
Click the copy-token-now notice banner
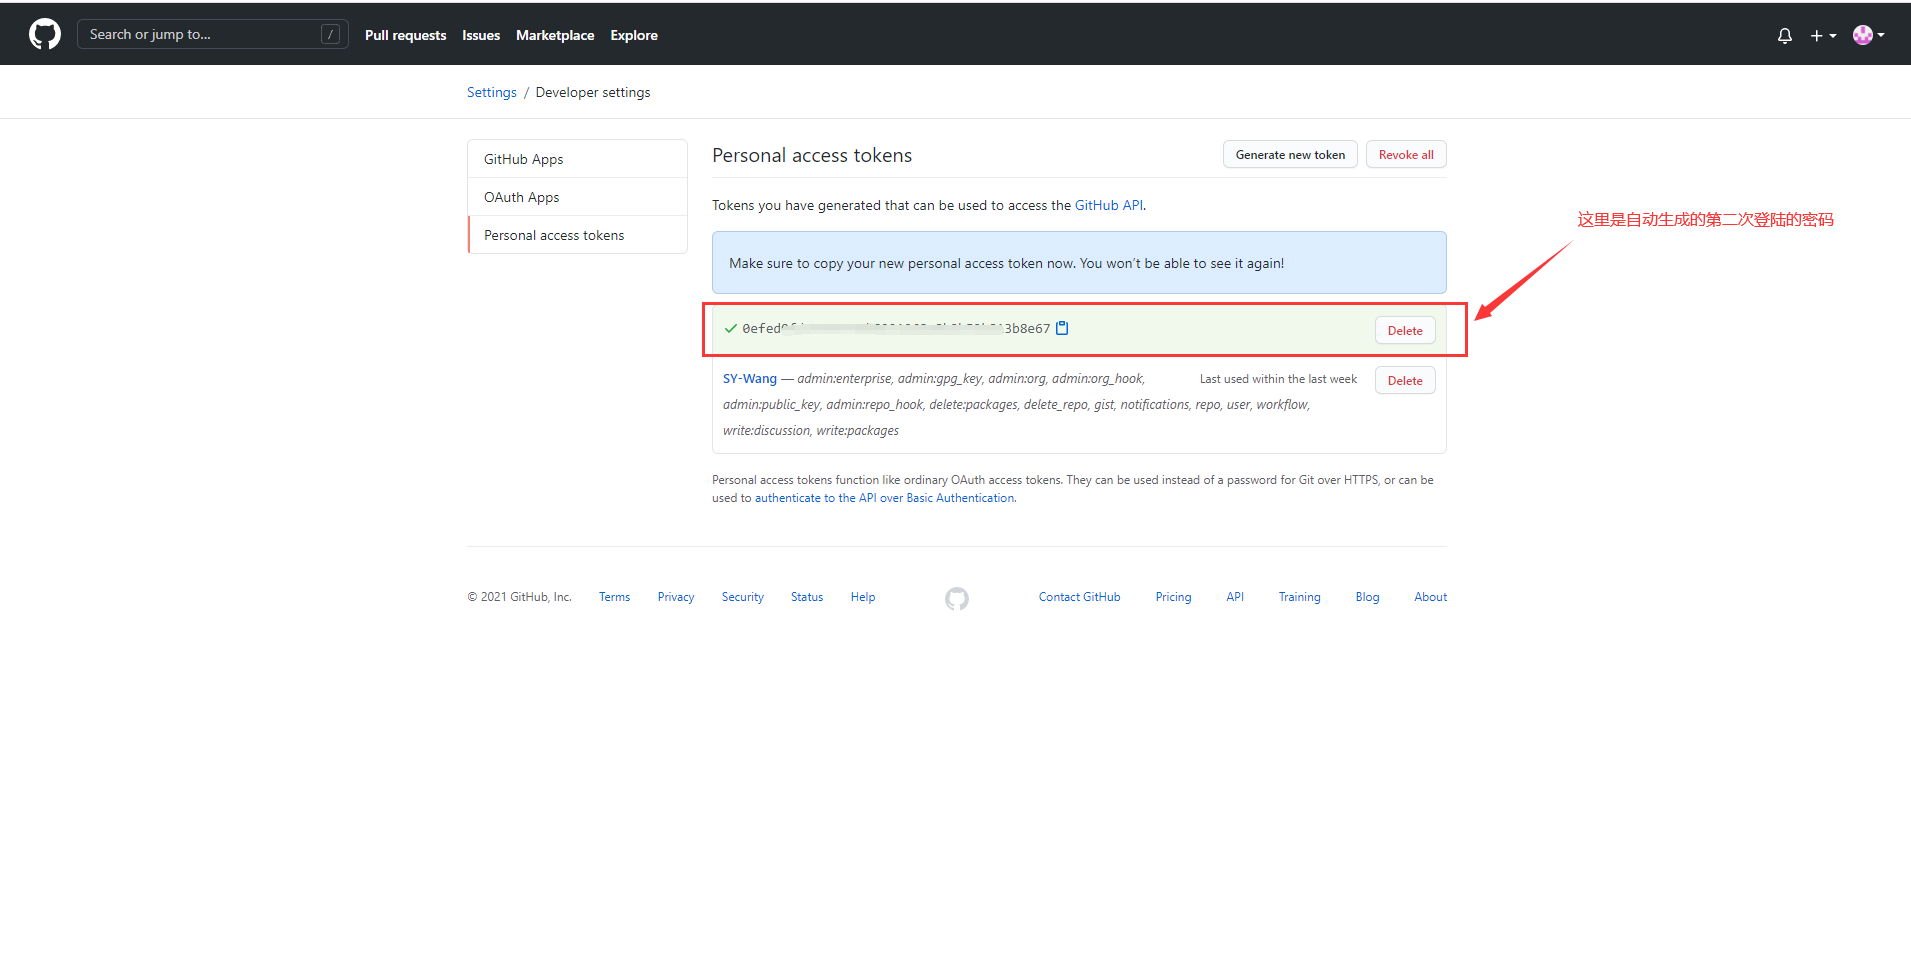(x=1079, y=263)
